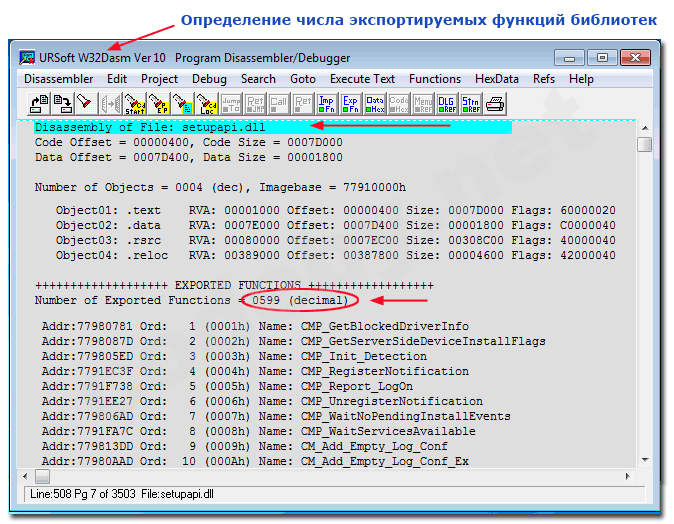The width and height of the screenshot is (674, 524).
Task: Open the Edit menu
Action: [x=117, y=79]
